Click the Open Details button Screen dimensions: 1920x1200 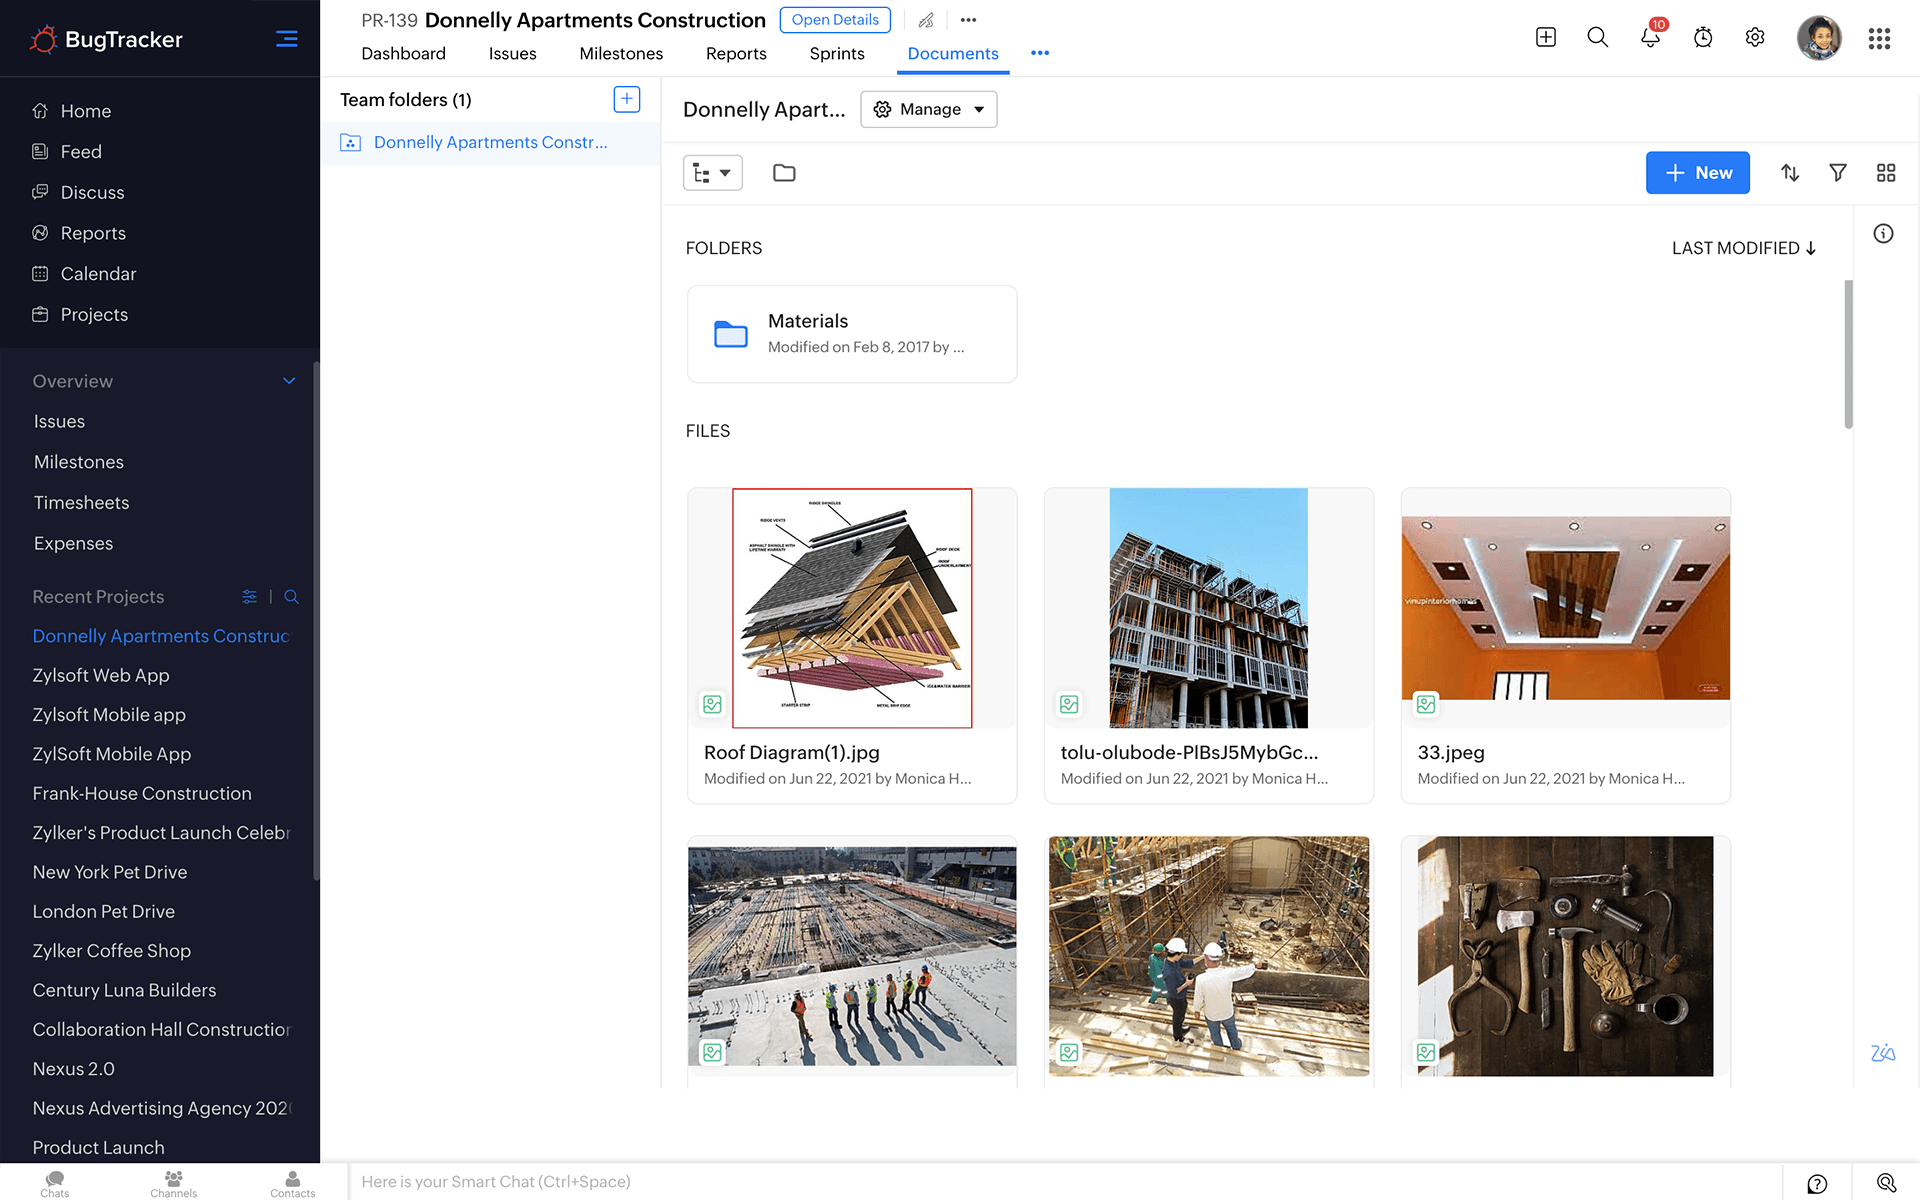pyautogui.click(x=835, y=20)
